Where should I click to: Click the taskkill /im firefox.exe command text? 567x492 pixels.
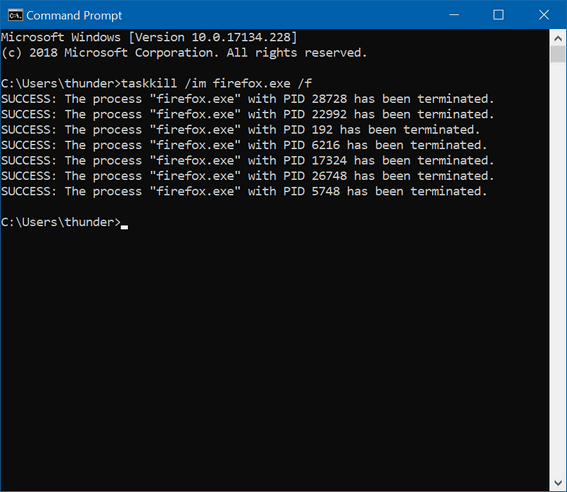[x=216, y=84]
